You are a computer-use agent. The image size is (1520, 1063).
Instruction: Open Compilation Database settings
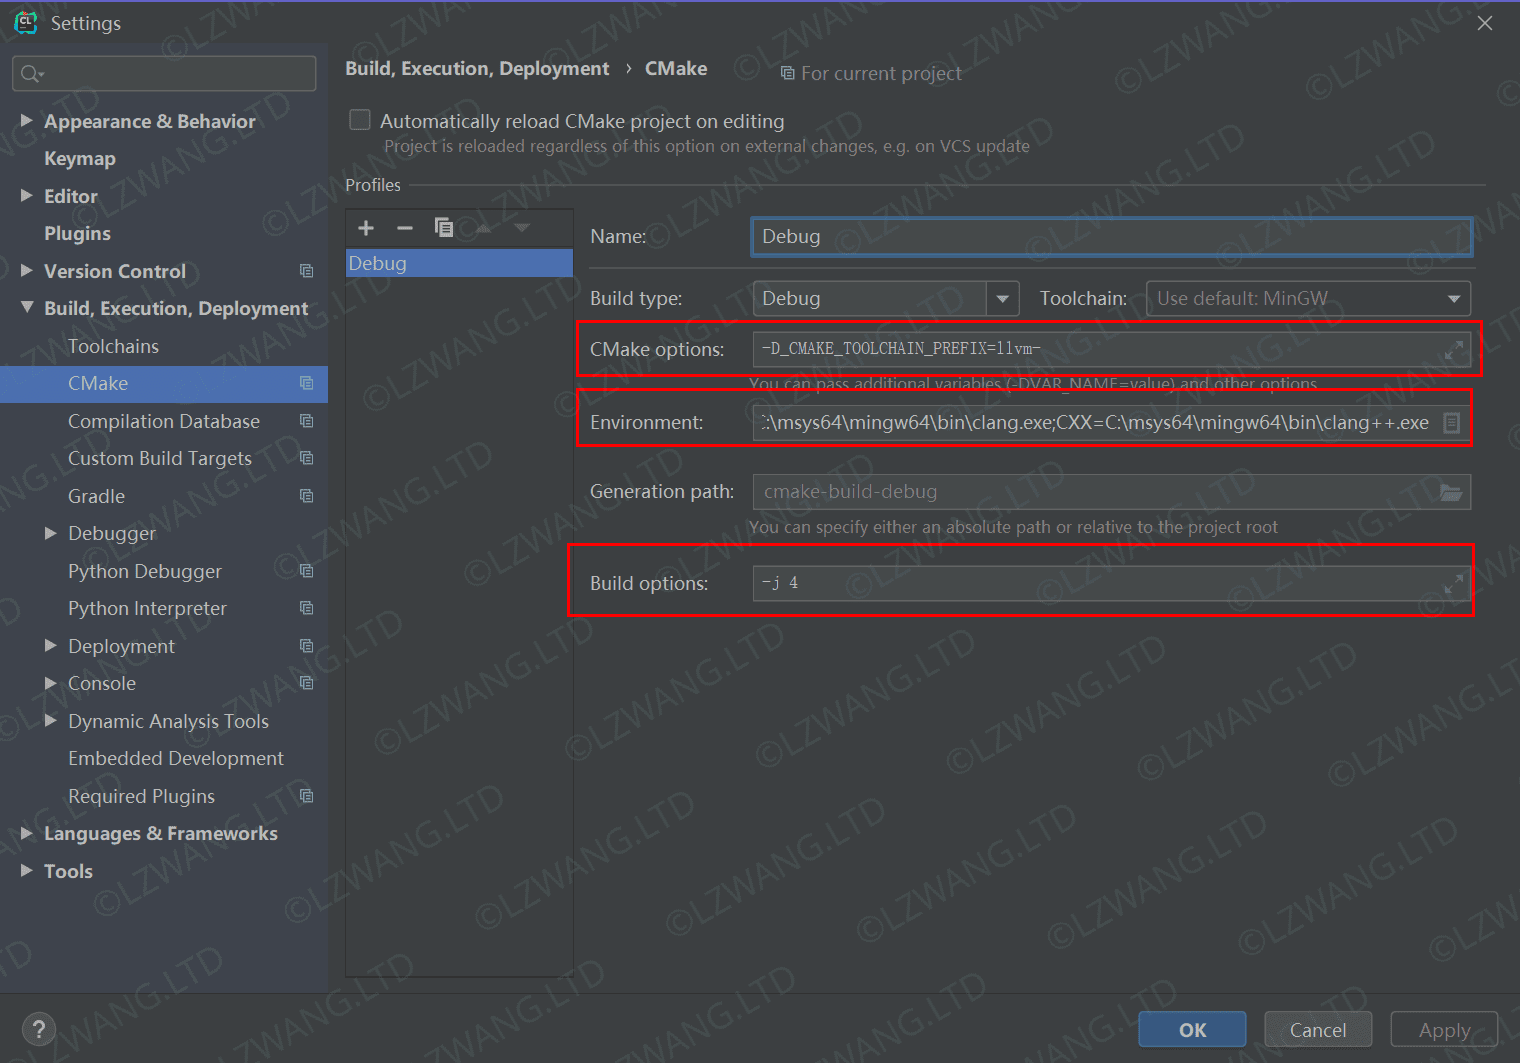point(164,421)
